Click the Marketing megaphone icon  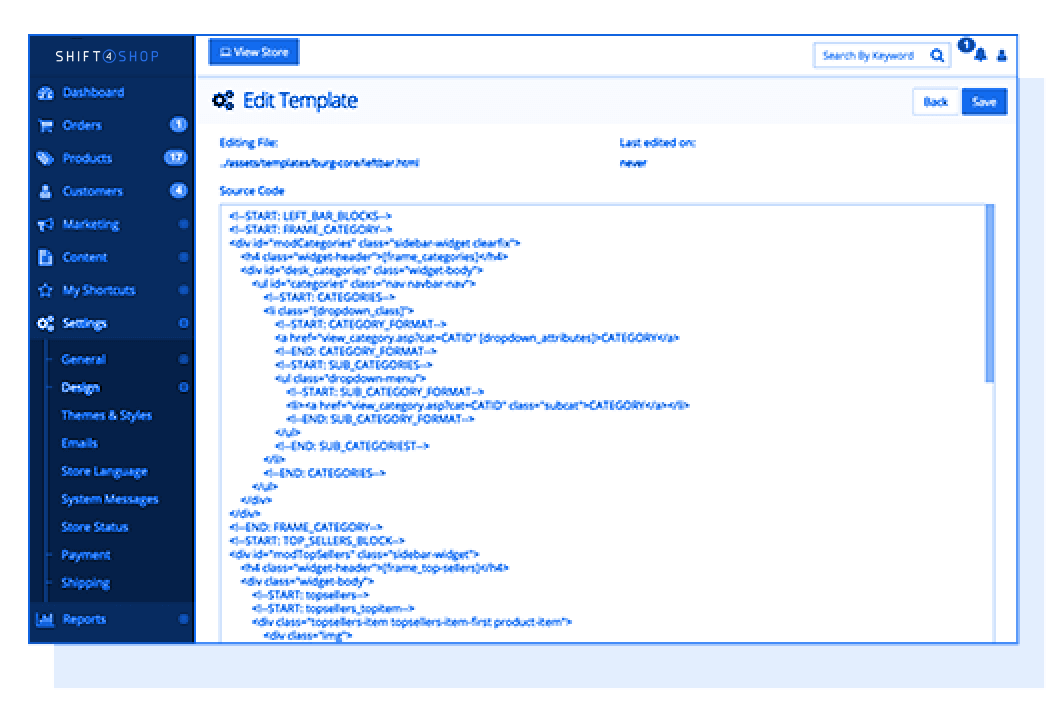pos(45,225)
